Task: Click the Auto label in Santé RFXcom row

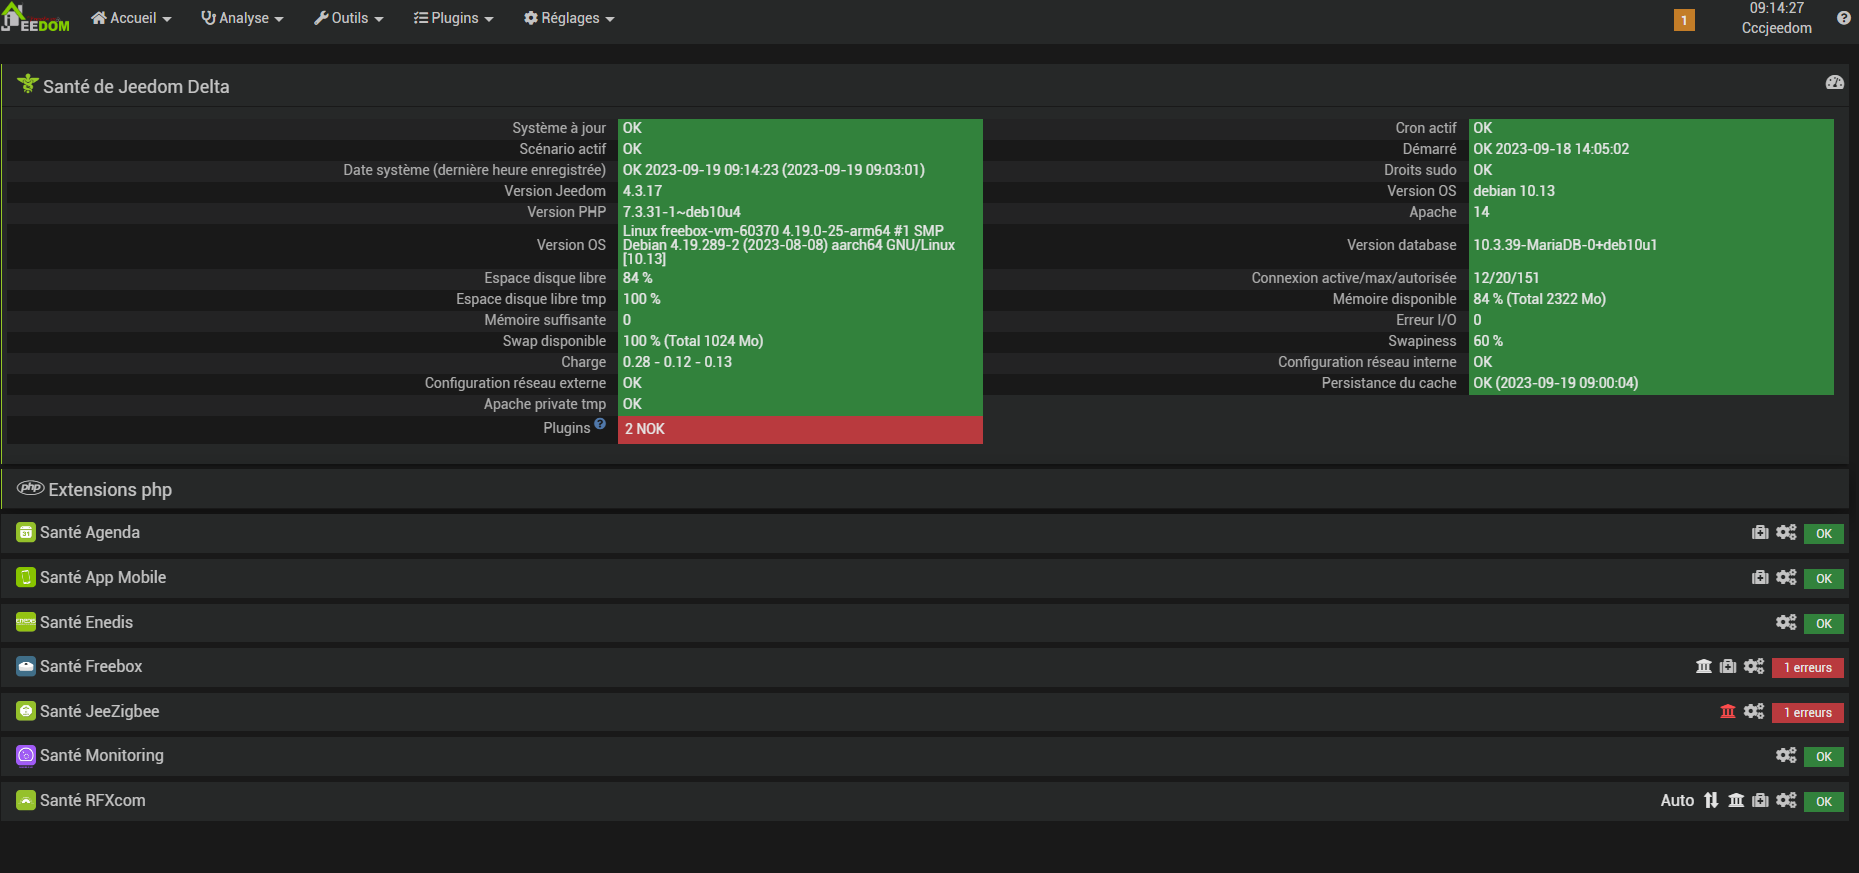Action: [x=1677, y=801]
